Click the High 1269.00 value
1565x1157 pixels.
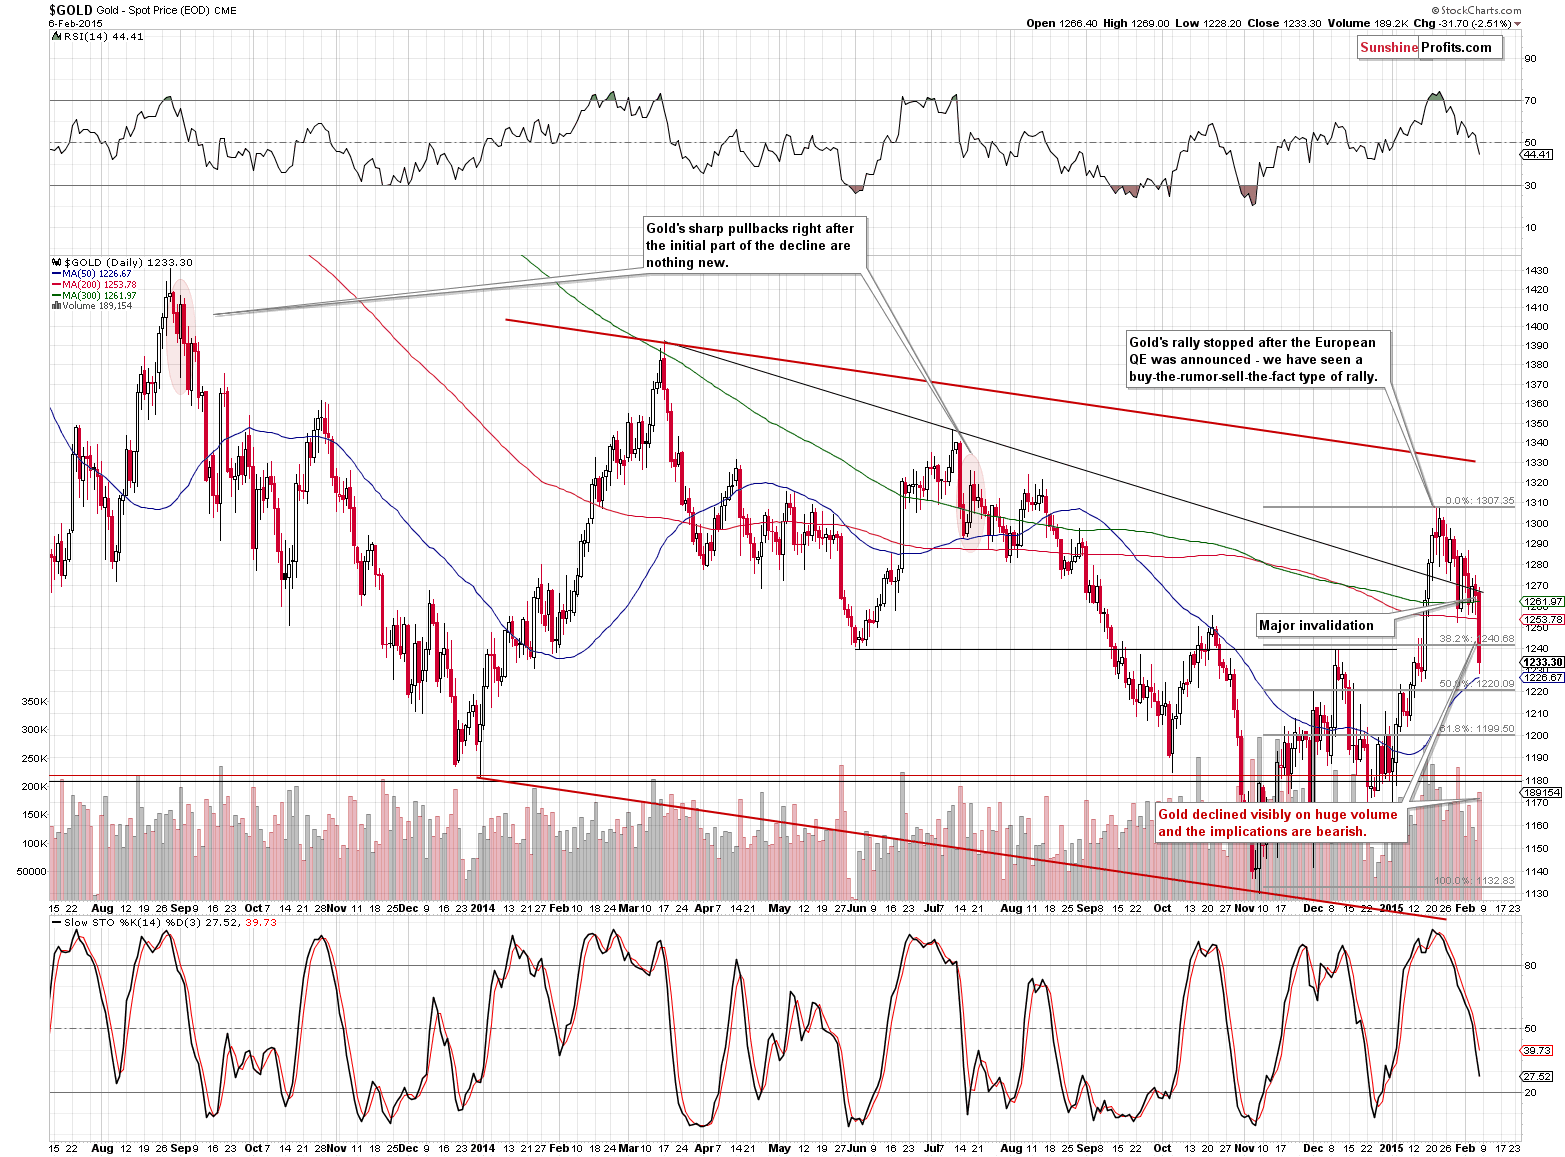click(1136, 23)
